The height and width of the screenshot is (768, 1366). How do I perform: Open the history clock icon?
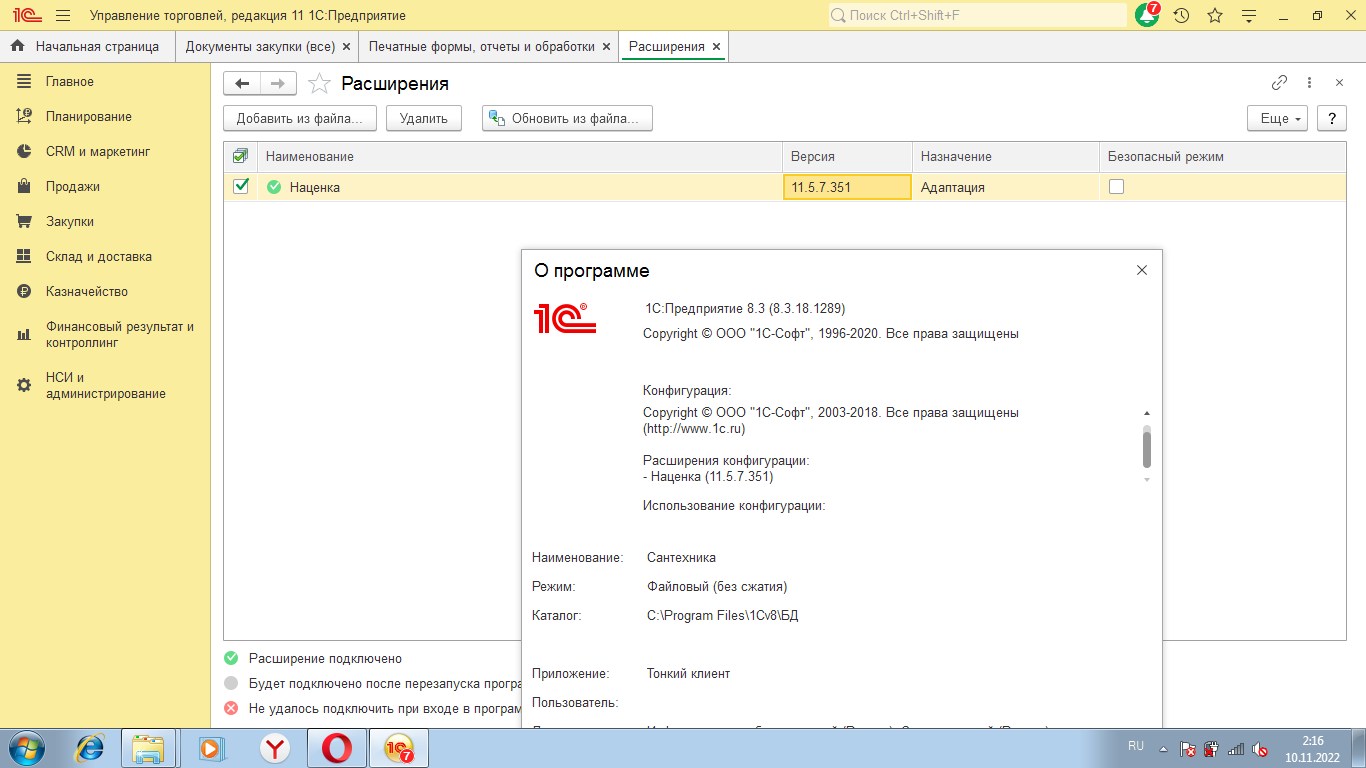(x=1181, y=16)
